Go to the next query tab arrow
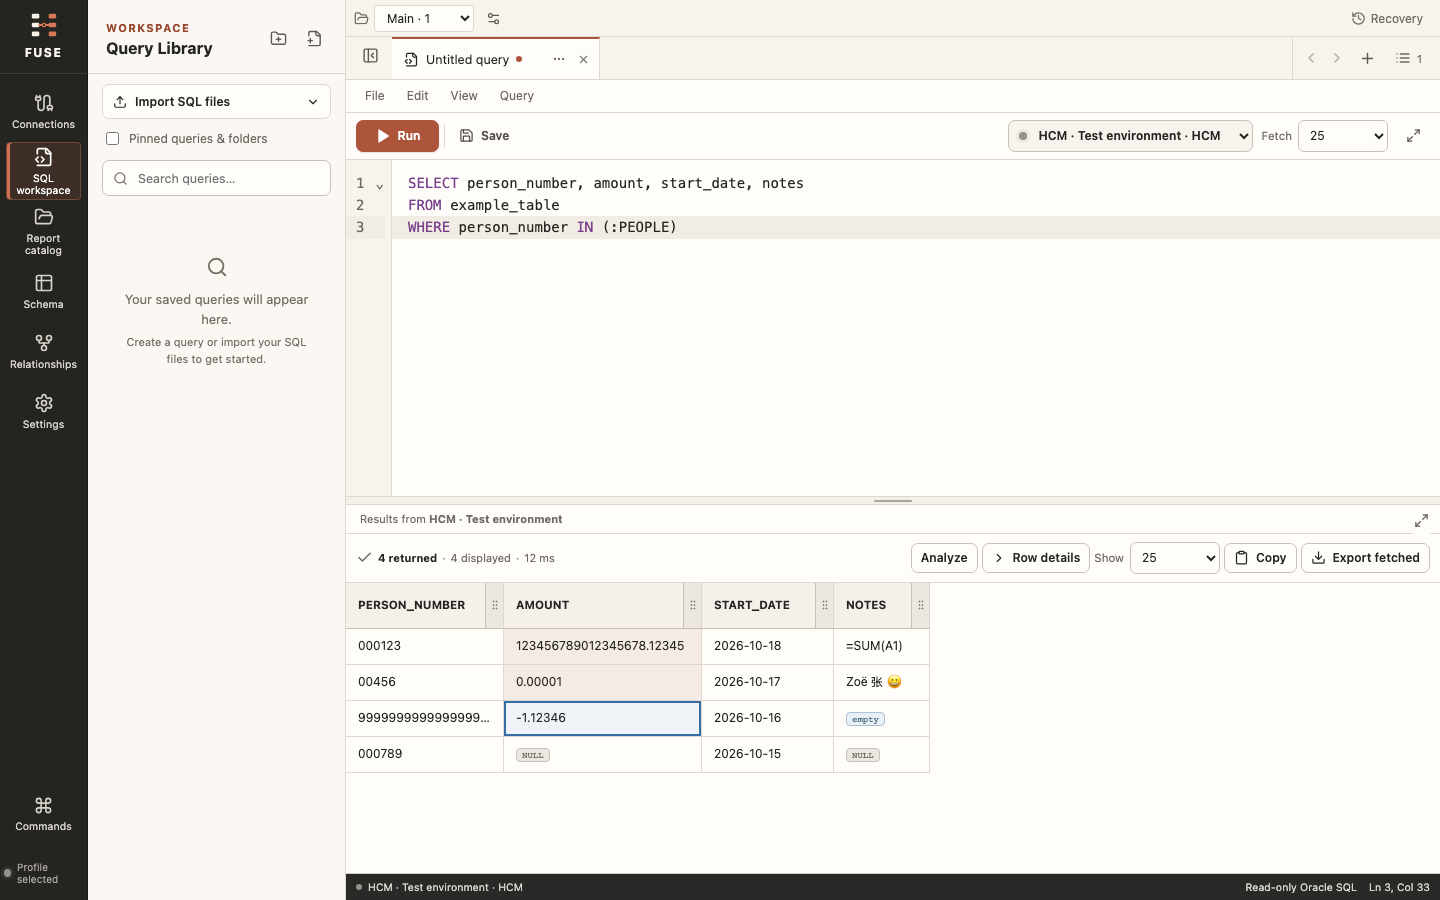Viewport: 1440px width, 900px height. point(1337,58)
